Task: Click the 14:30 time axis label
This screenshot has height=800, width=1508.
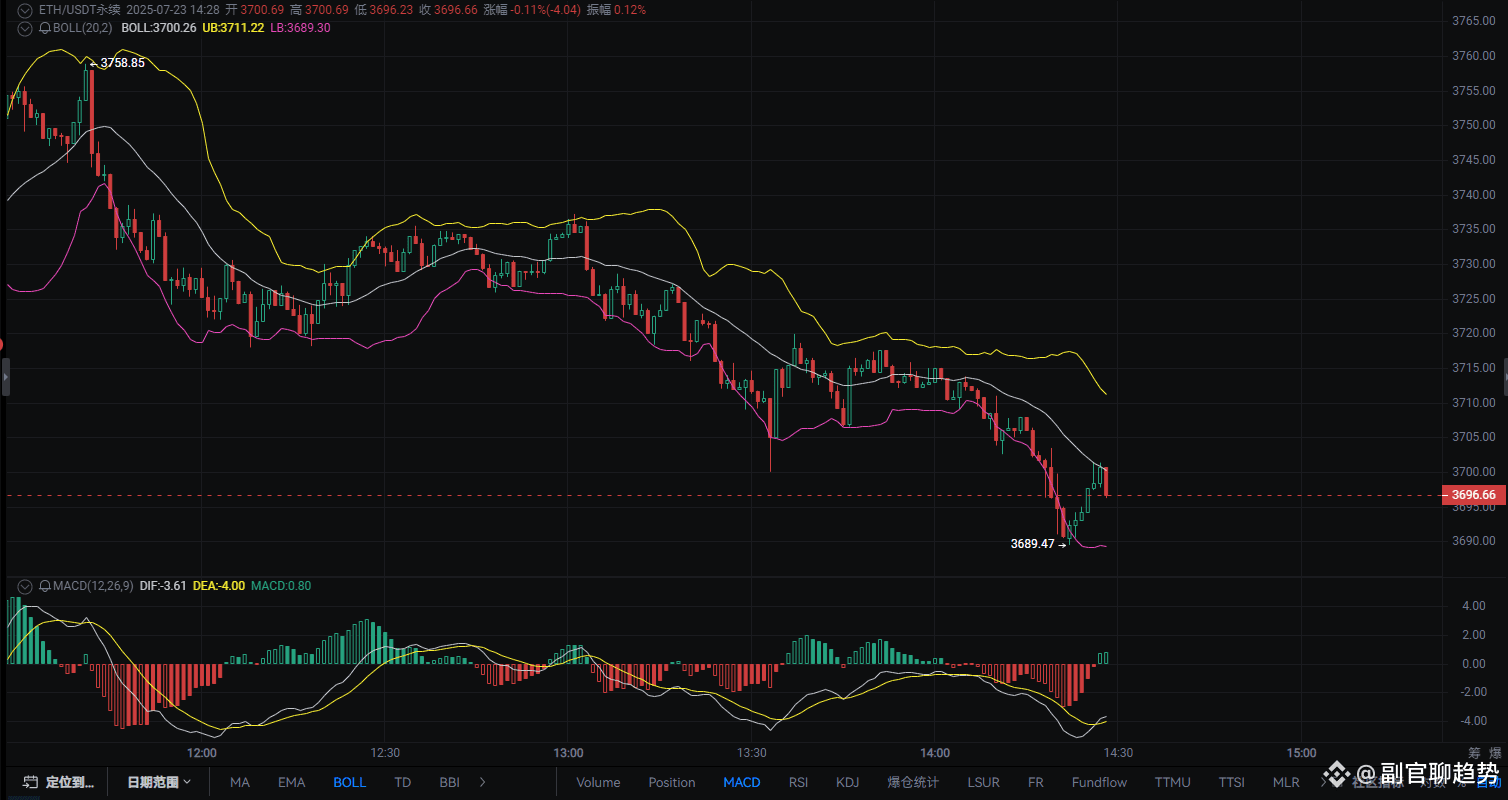Action: (1118, 753)
